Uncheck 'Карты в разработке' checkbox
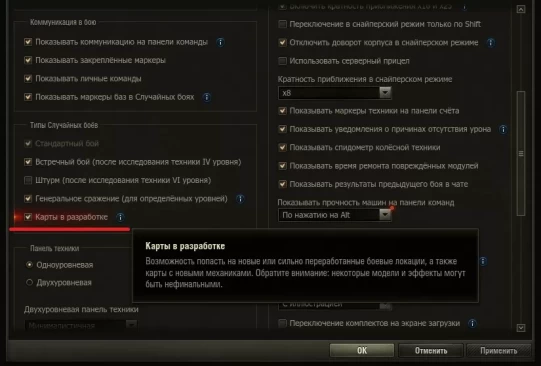 click(x=28, y=217)
